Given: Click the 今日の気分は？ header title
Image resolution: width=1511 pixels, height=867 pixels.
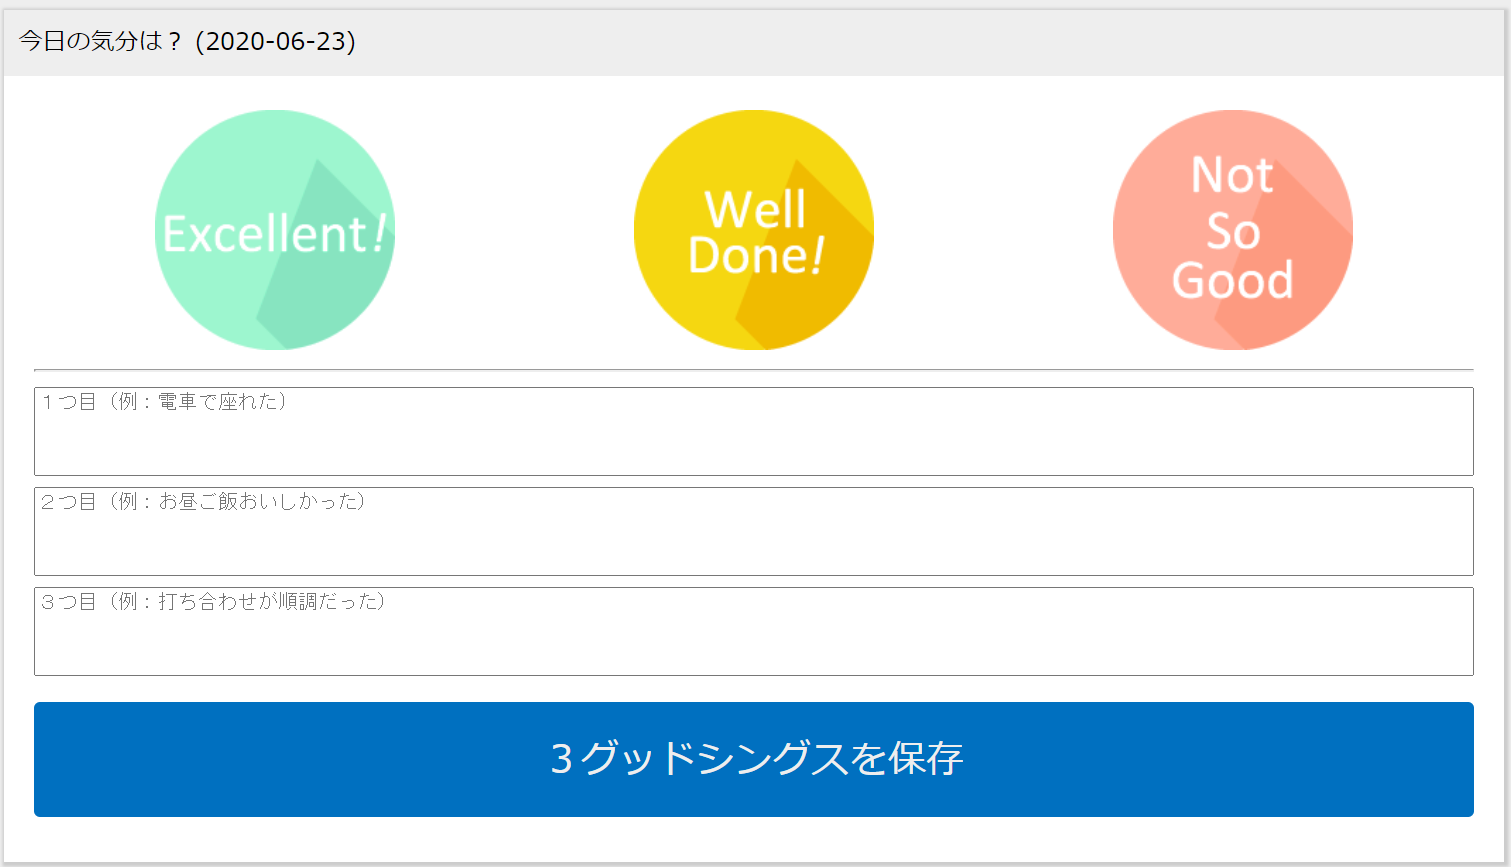Looking at the screenshot, I should (x=100, y=41).
